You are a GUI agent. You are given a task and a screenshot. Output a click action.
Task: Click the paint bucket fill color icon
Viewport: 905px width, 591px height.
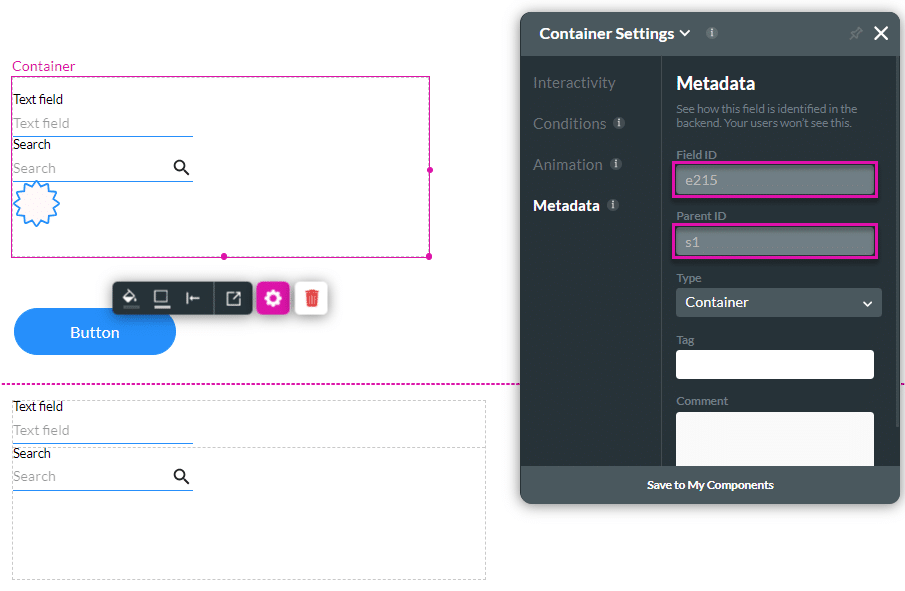point(130,298)
